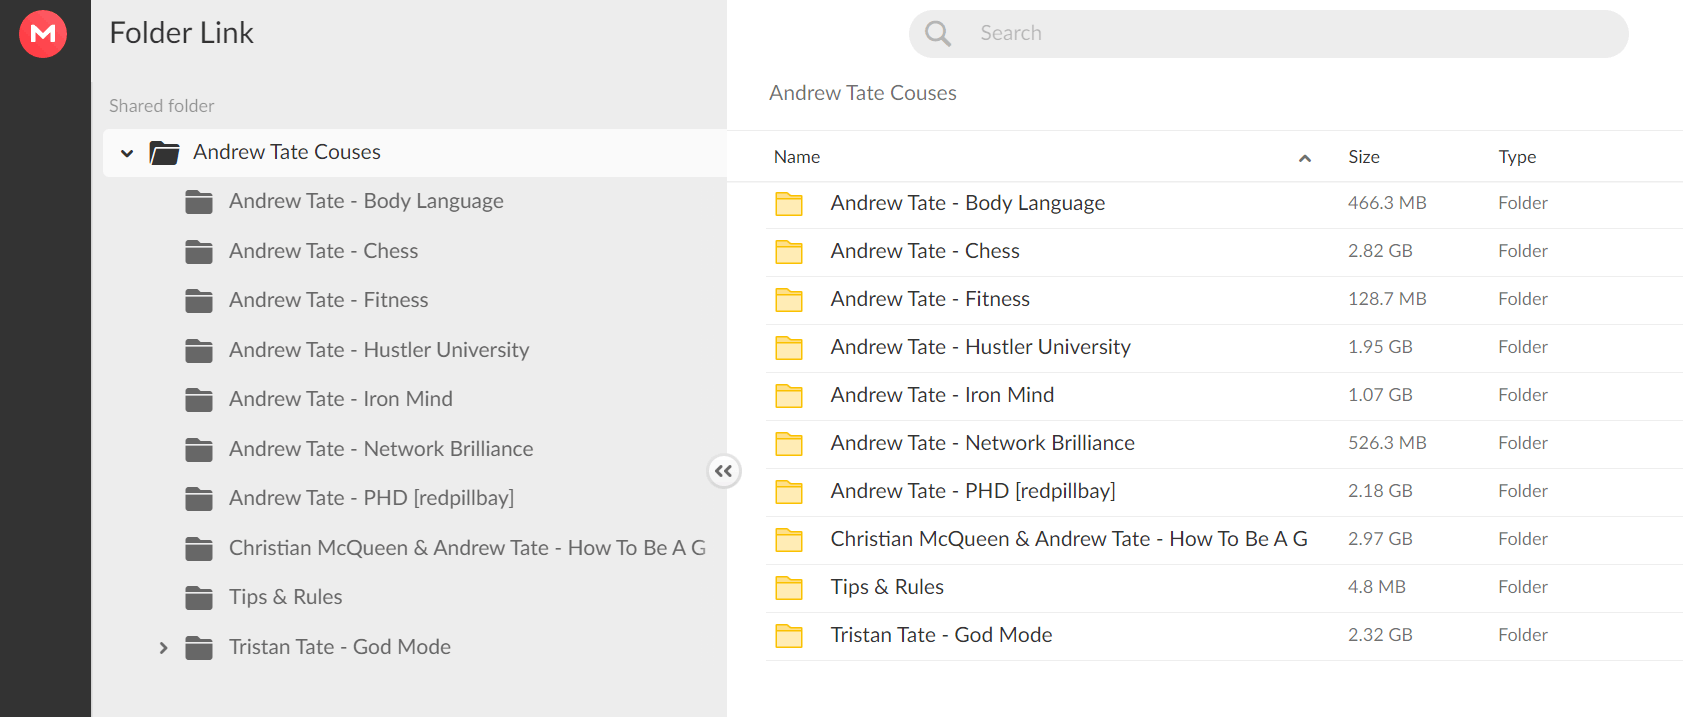The image size is (1683, 717).
Task: Click the Folder Link heading
Action: tap(181, 33)
